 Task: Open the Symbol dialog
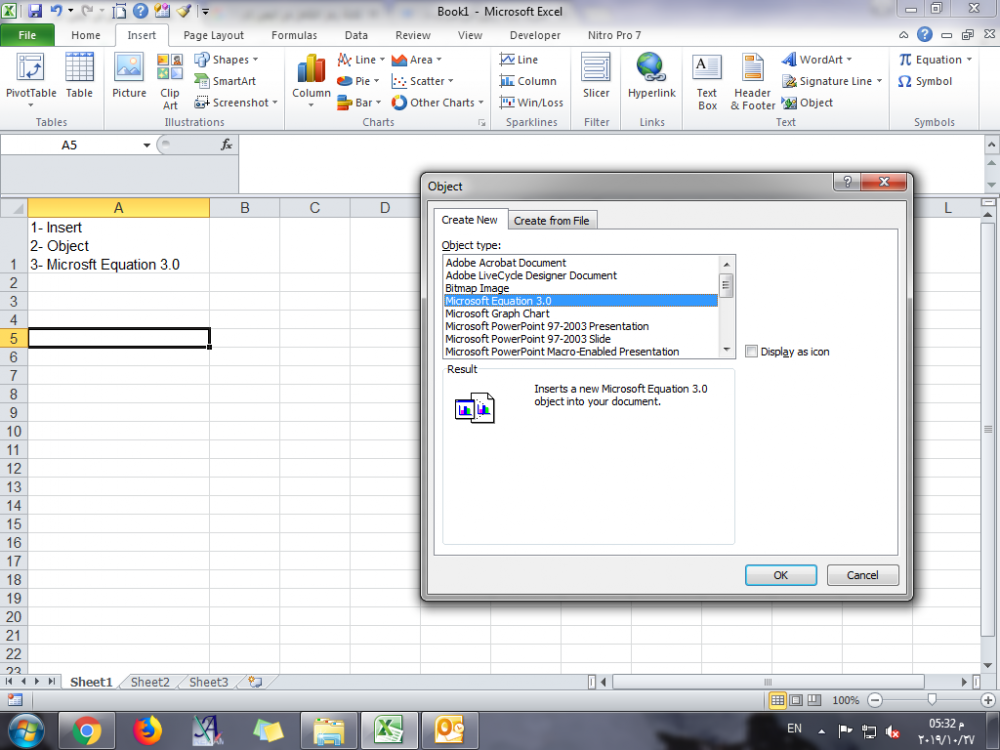click(x=925, y=81)
